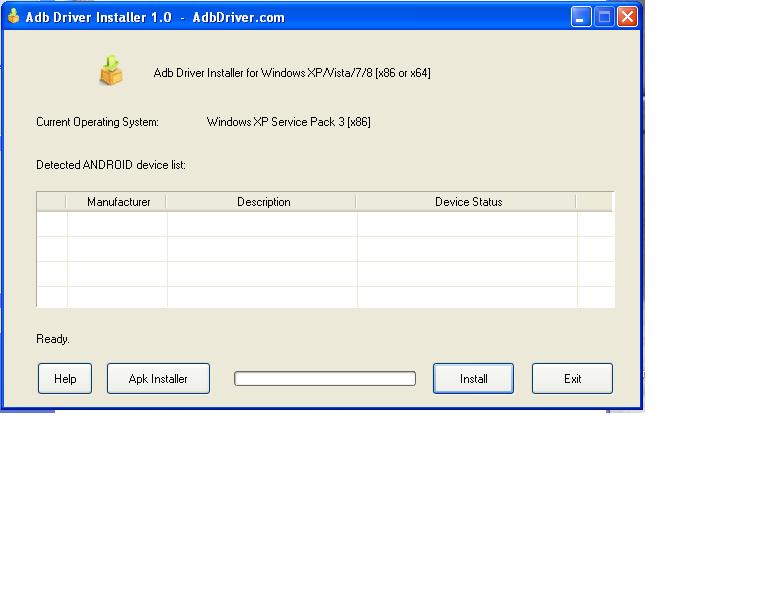
Task: Click the "Current Operating System:" label
Action: pyautogui.click(x=97, y=122)
